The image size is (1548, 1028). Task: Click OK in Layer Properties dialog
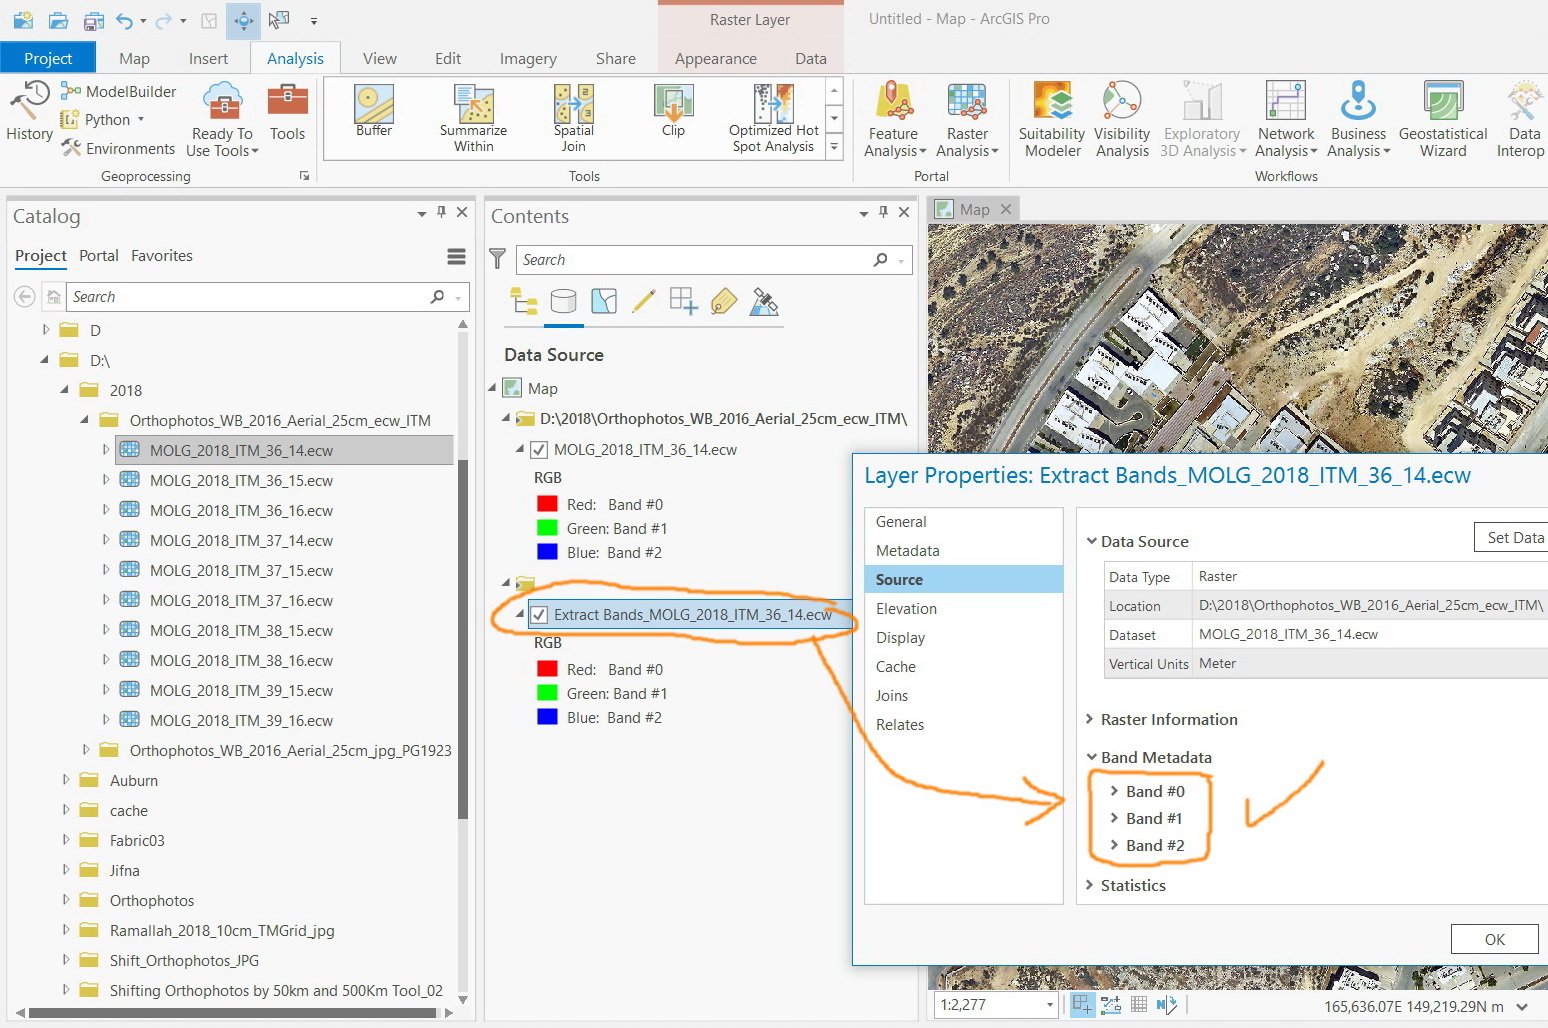(1494, 939)
